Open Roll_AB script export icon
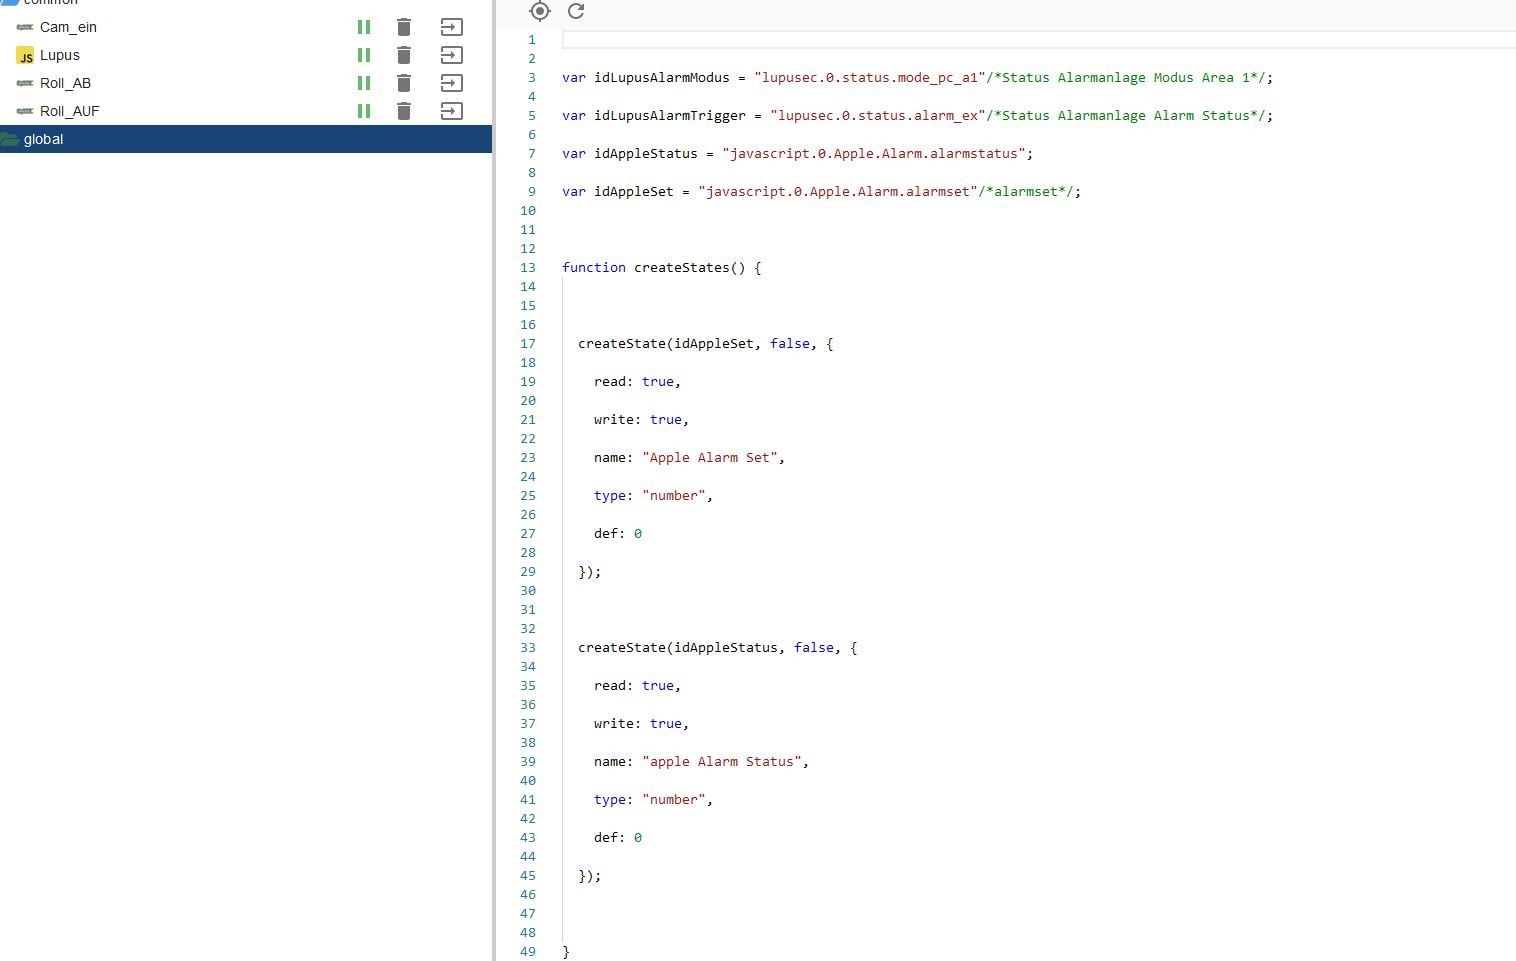Screen dimensions: 1516x961 point(452,83)
